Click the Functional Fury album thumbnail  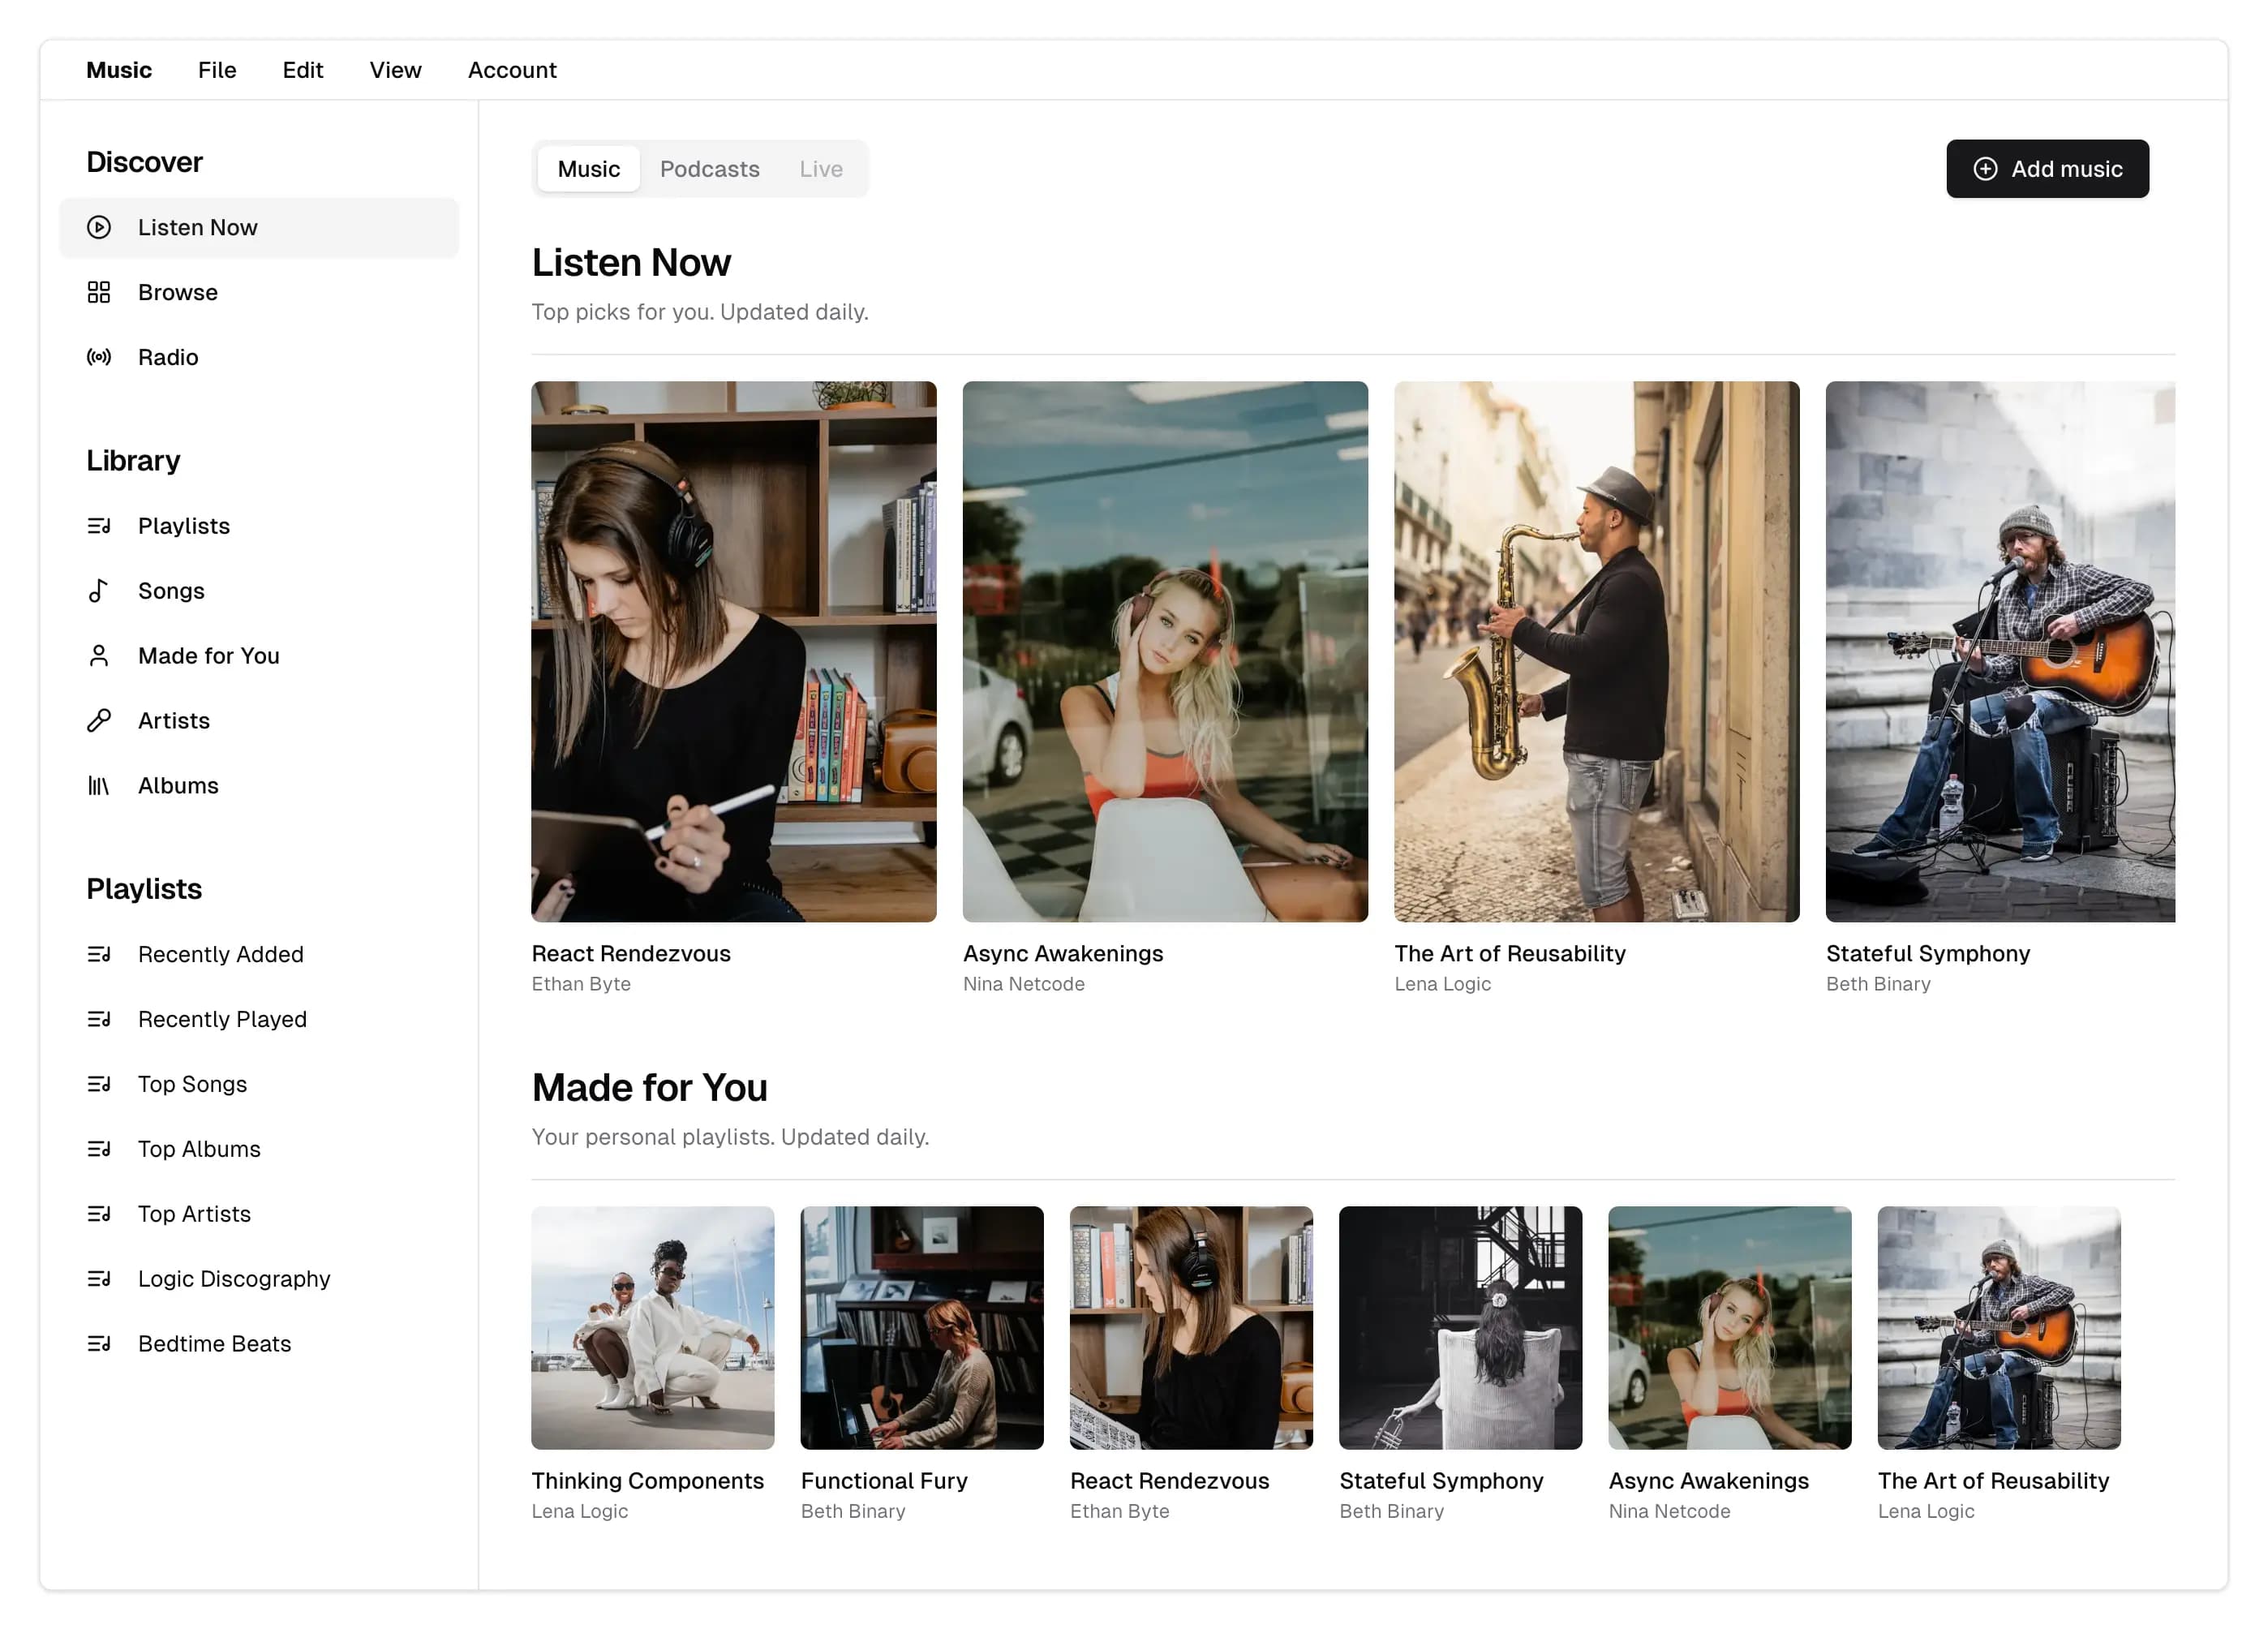coord(923,1329)
